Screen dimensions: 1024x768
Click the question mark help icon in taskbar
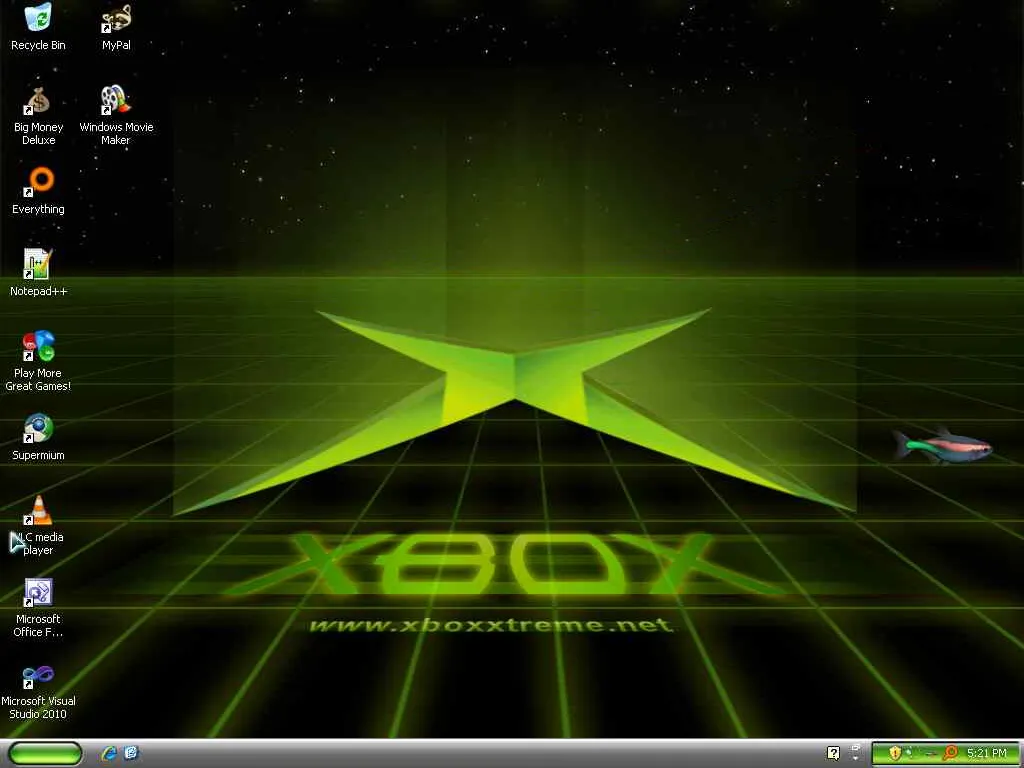[x=833, y=753]
